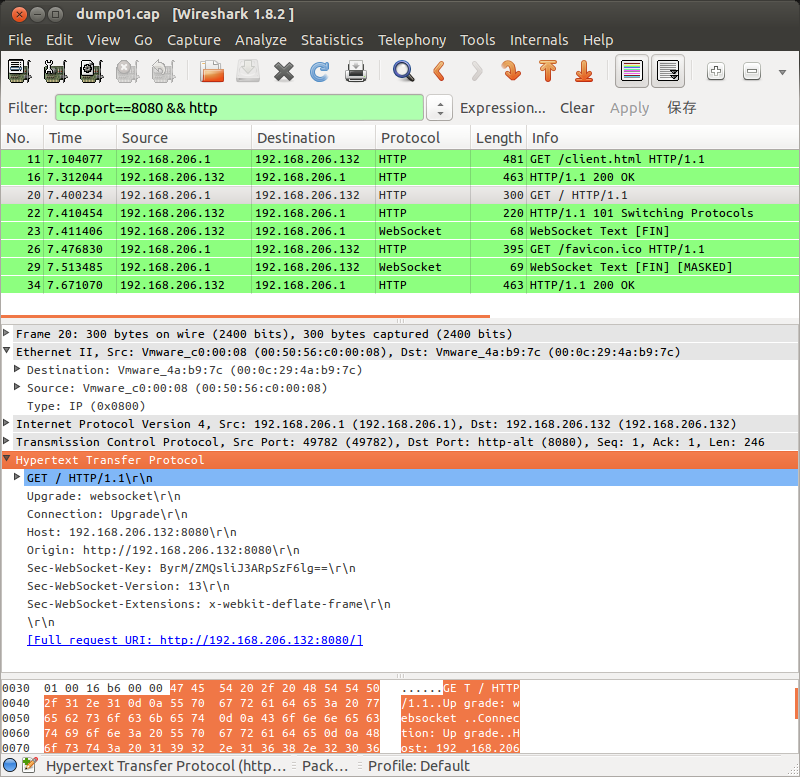800x777 pixels.
Task: Select packet 26 GET /favicon.ico
Action: (x=400, y=249)
